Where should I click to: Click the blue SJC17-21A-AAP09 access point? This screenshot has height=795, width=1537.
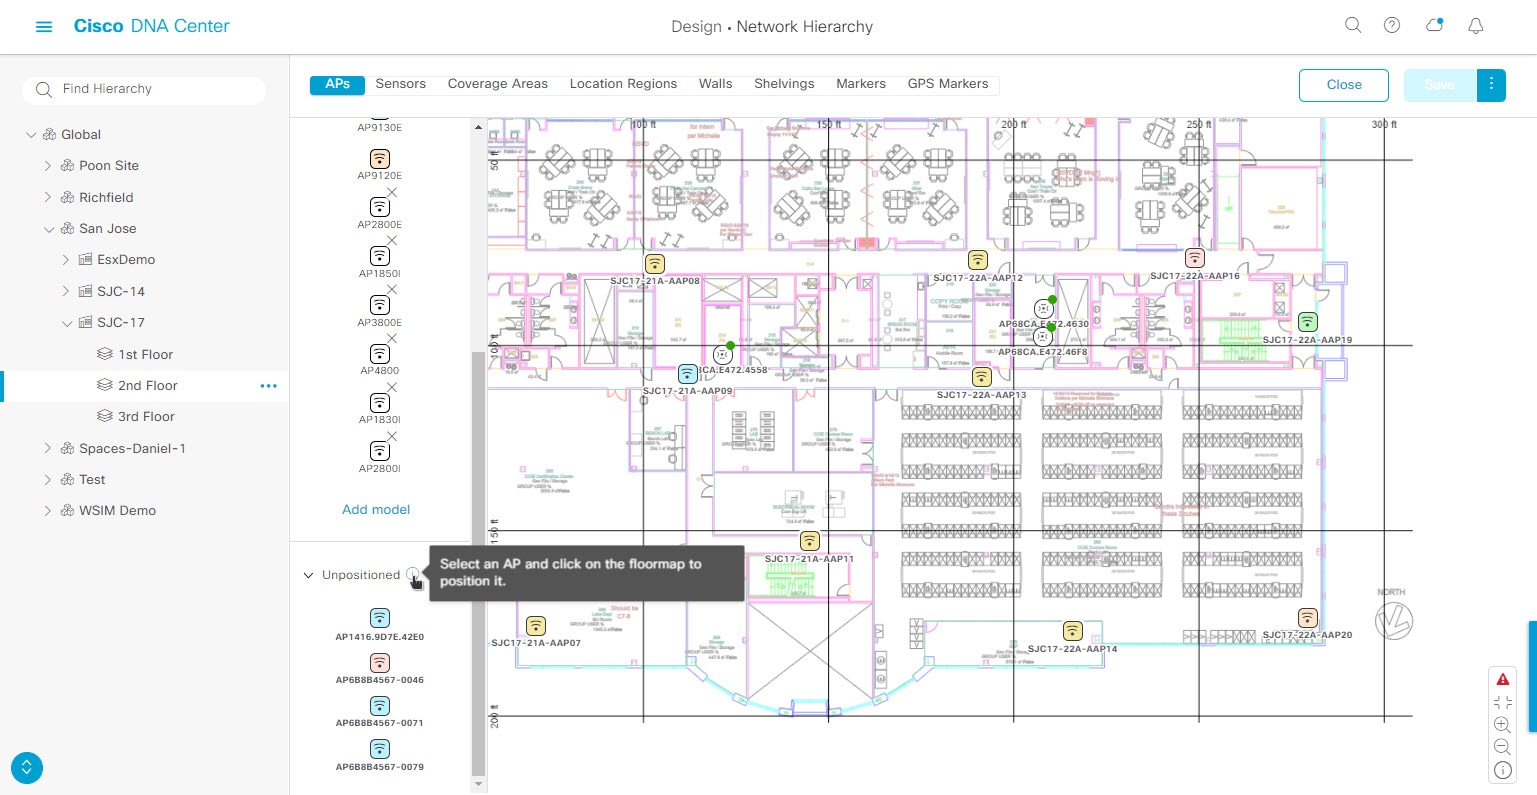pos(687,374)
